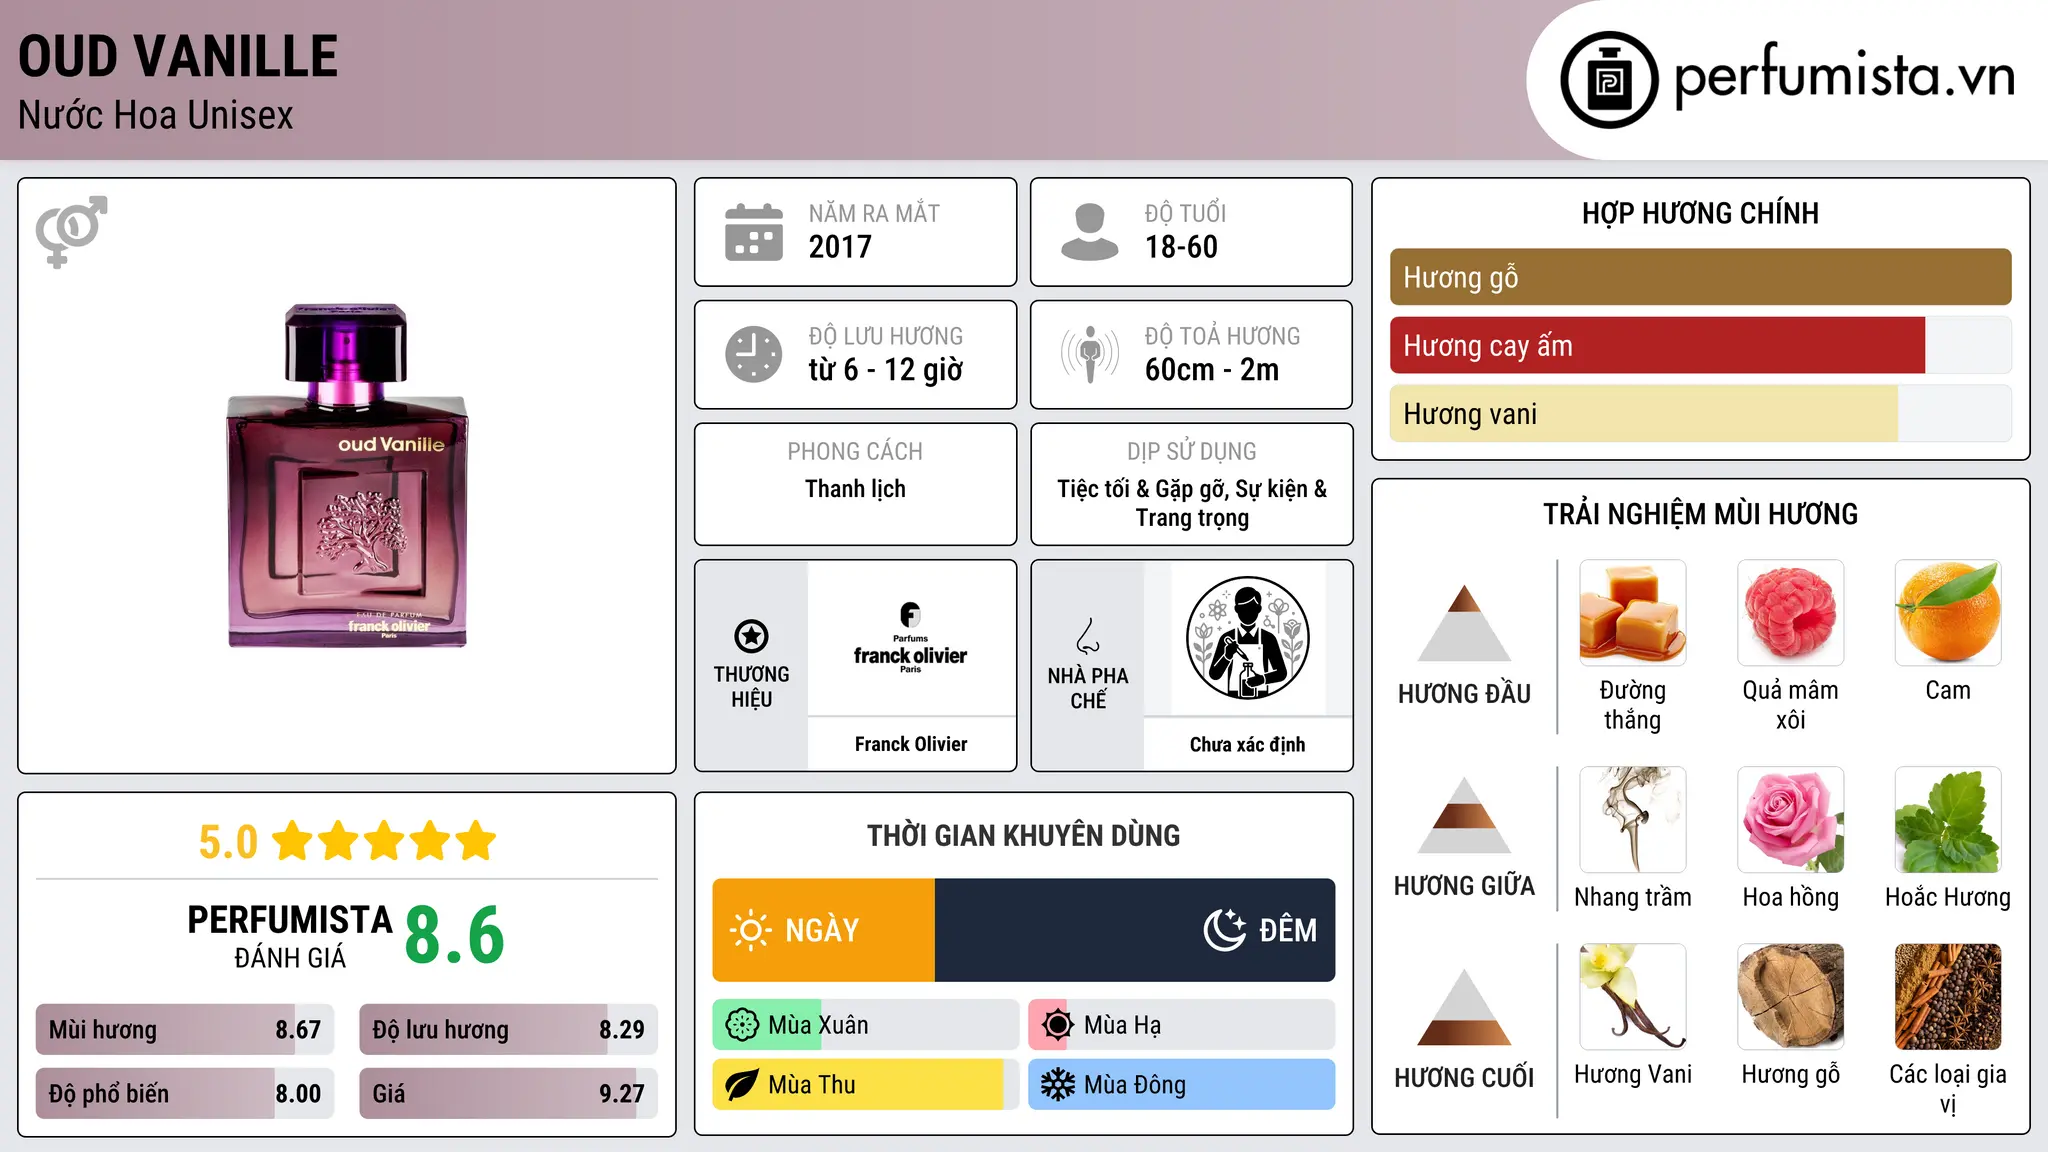Click the HƯƠNG CUỐI label

[x=1464, y=1078]
